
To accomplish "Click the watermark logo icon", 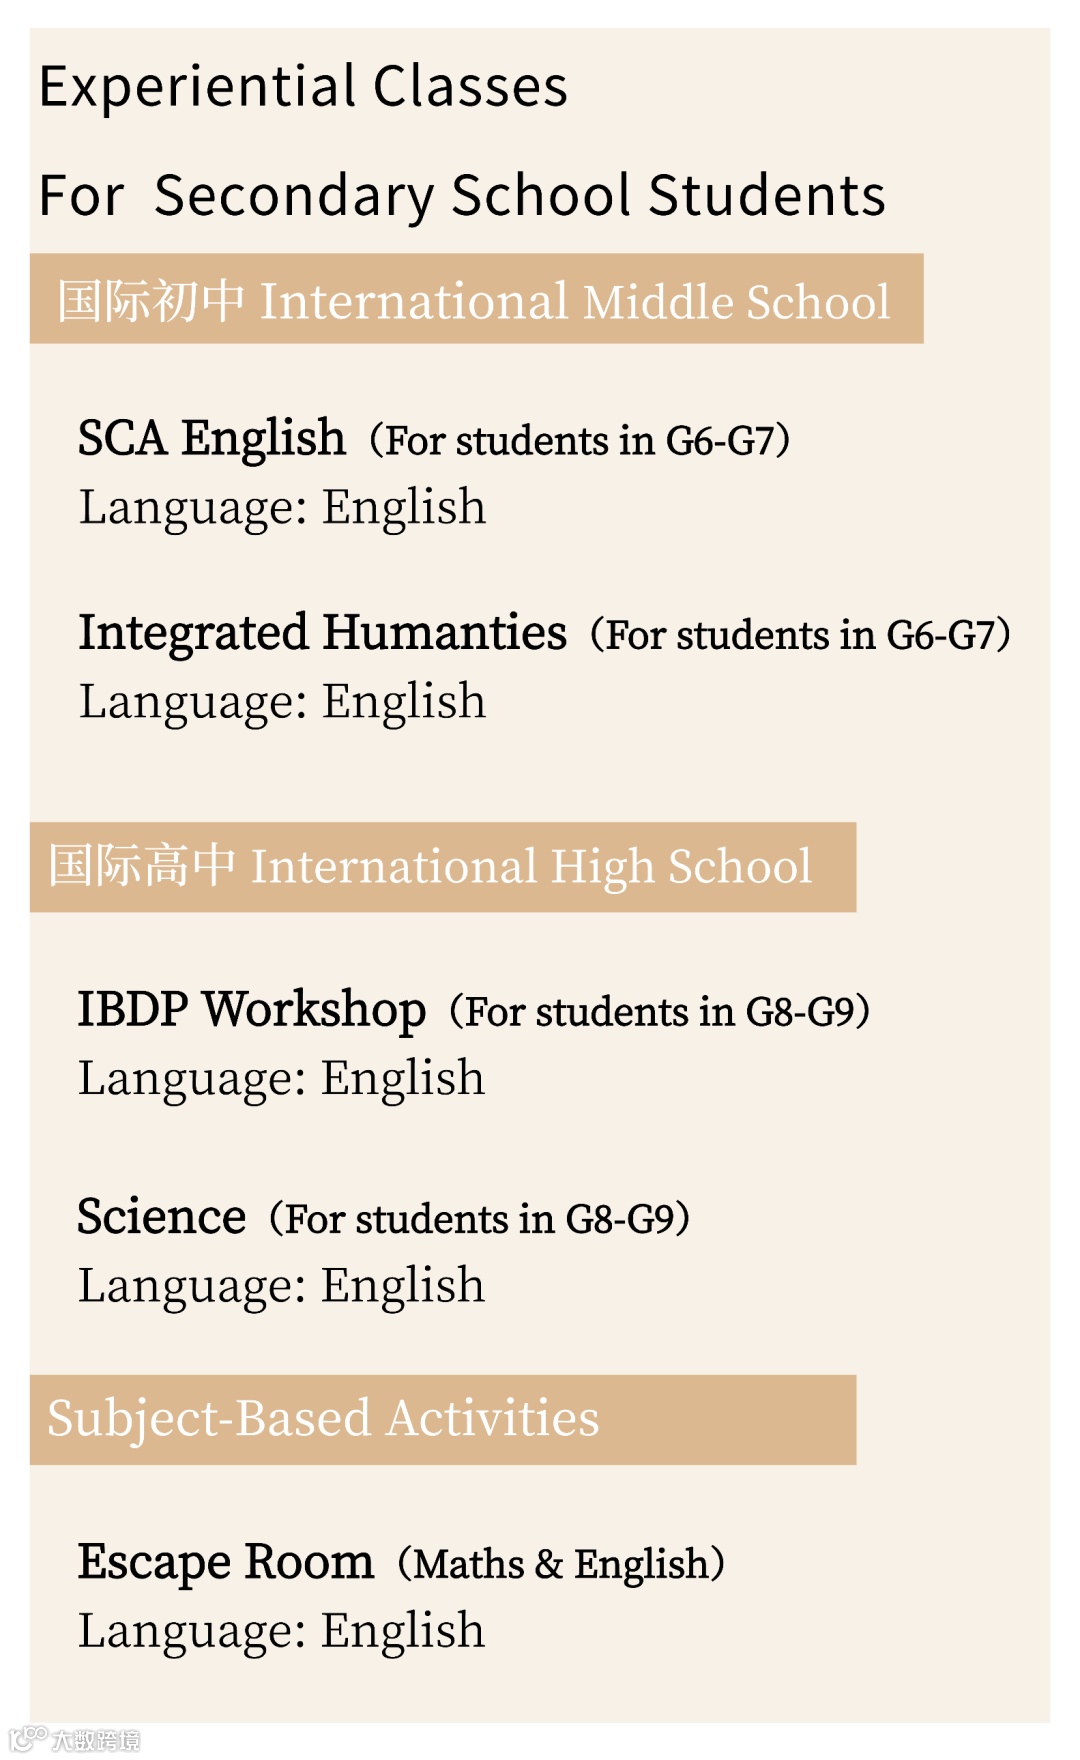I will (x=28, y=1738).
